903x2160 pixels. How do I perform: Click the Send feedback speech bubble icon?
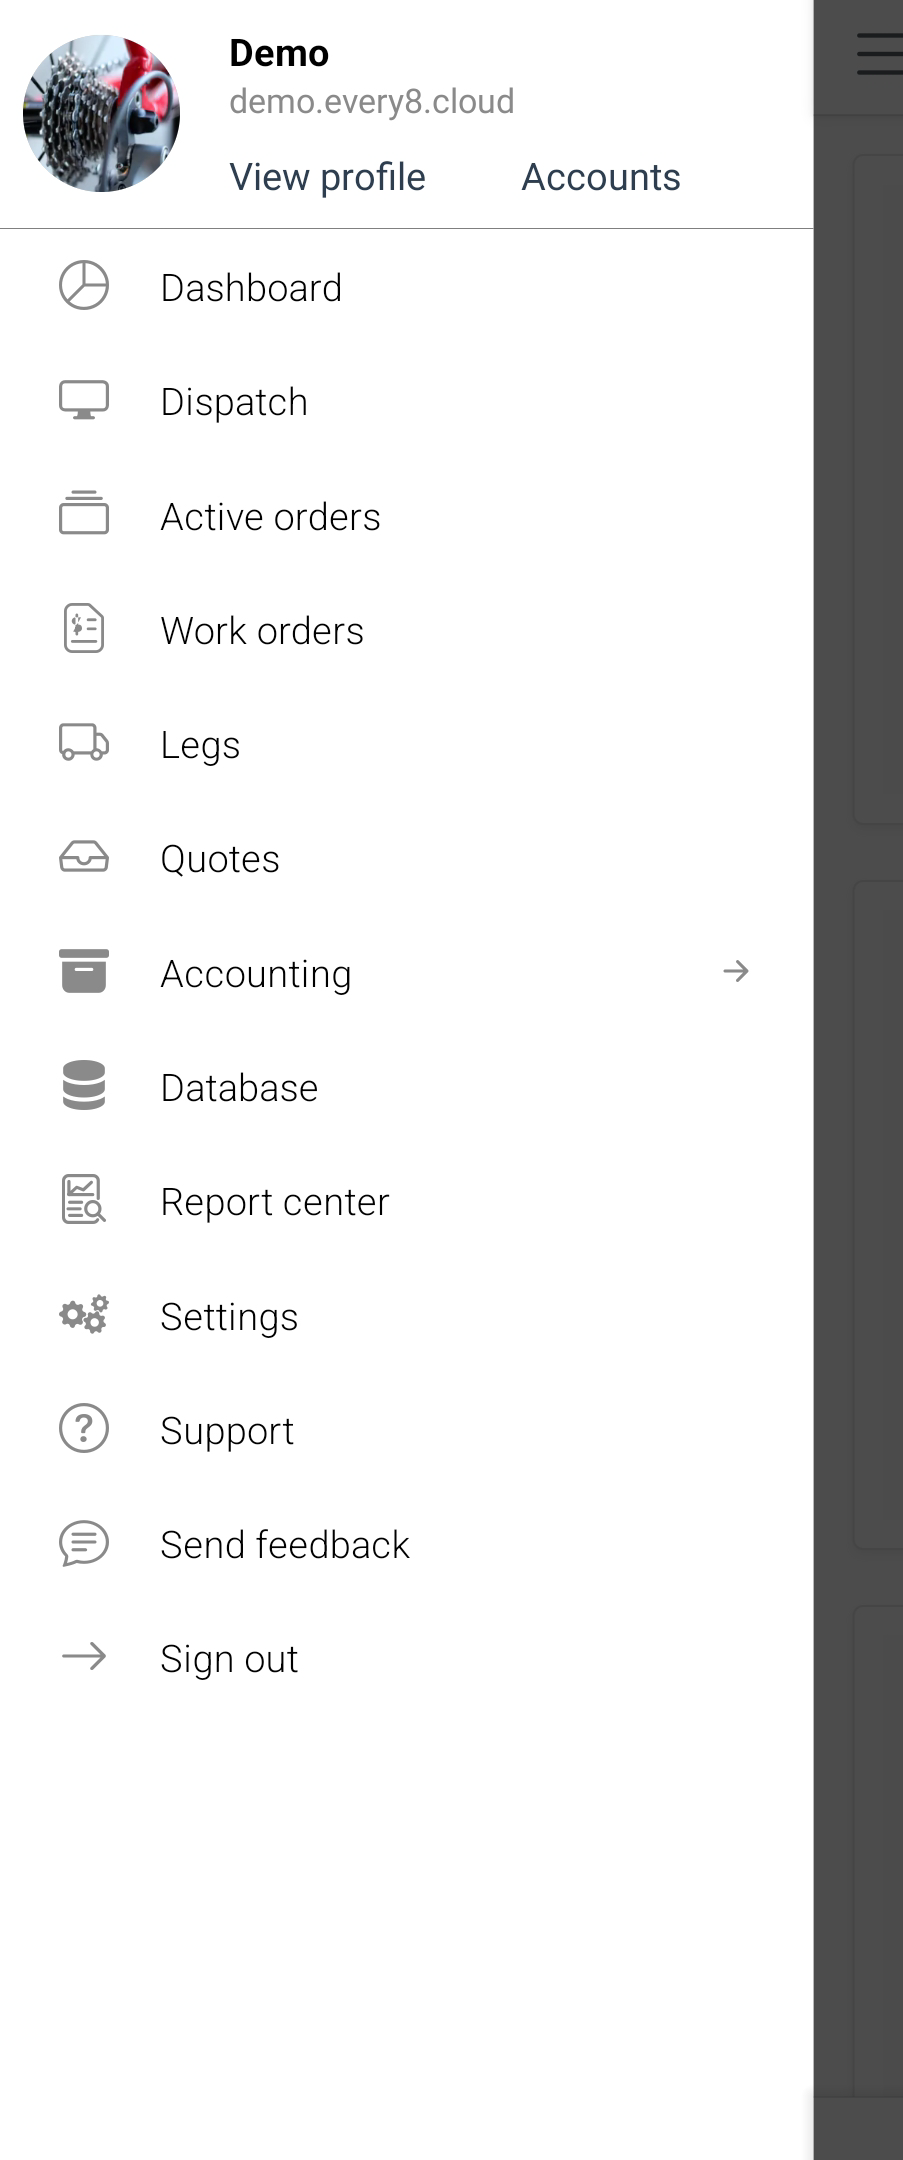click(84, 1543)
